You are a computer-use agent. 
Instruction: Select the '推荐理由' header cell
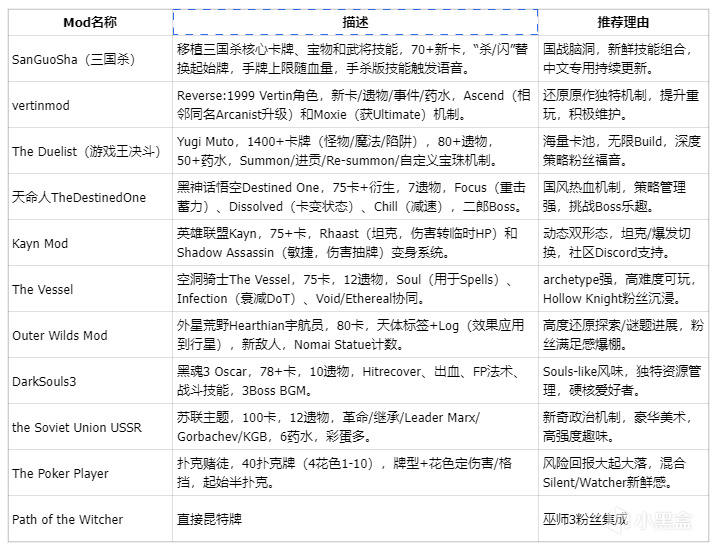tap(623, 22)
